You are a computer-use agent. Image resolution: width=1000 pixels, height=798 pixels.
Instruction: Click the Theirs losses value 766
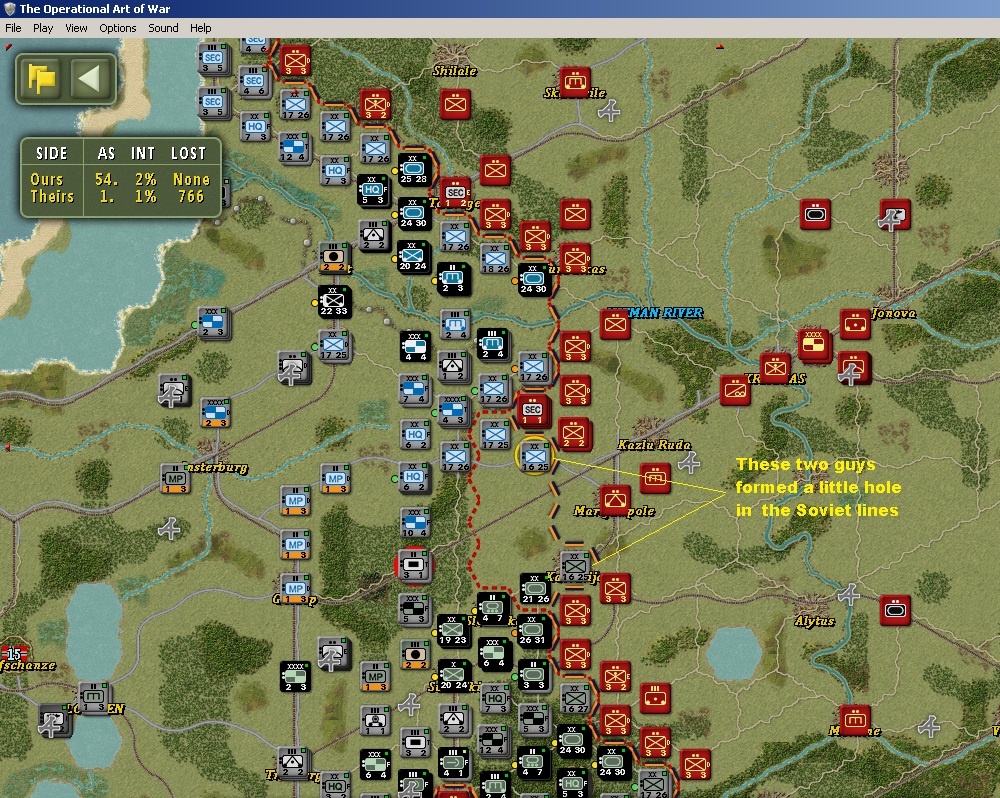[191, 196]
